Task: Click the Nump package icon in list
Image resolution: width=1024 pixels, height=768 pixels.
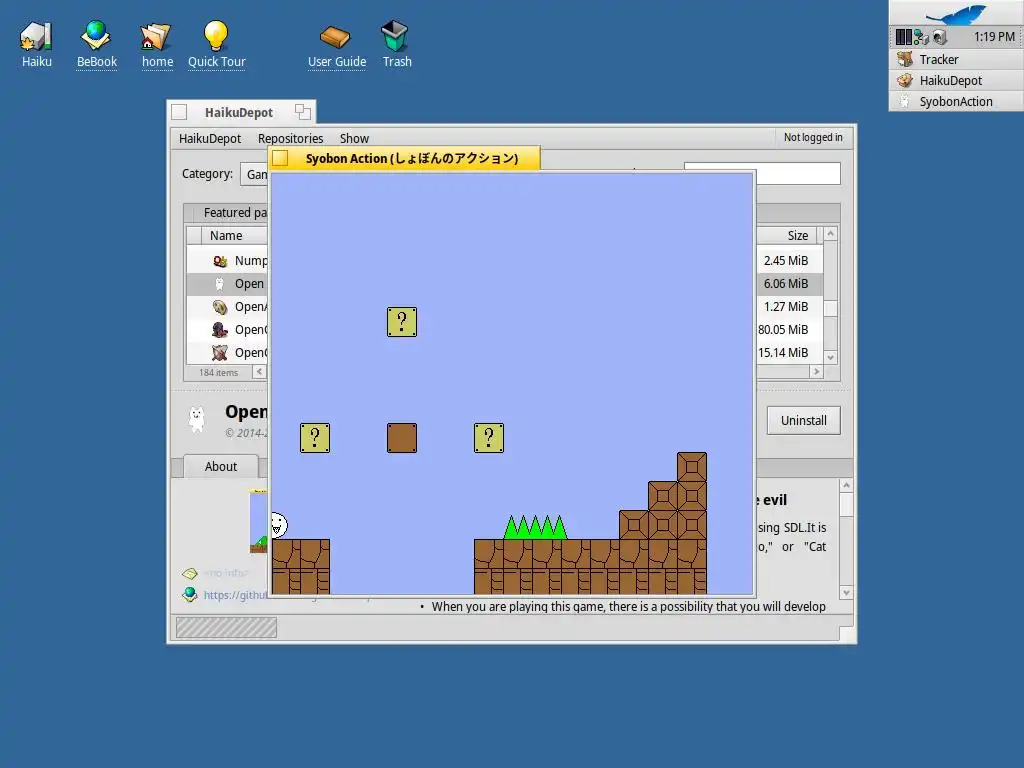Action: pyautogui.click(x=220, y=261)
